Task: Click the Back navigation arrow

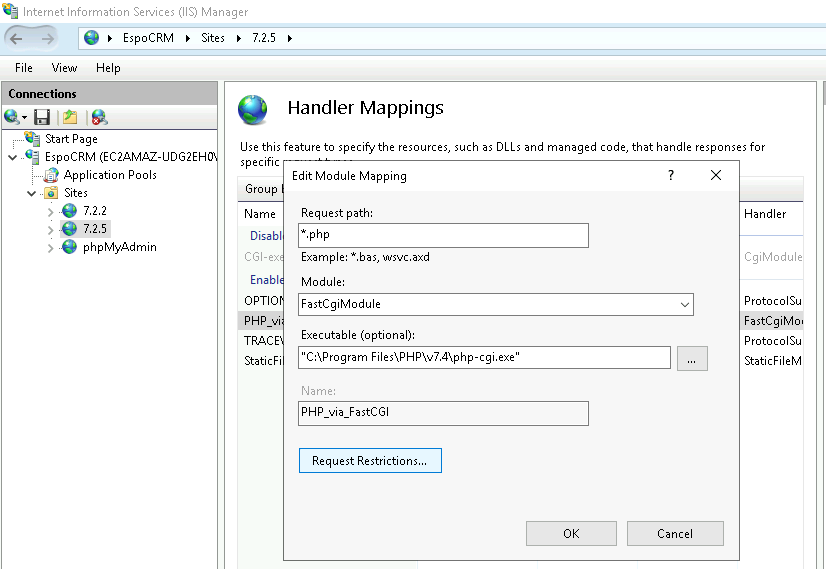Action: (x=17, y=38)
